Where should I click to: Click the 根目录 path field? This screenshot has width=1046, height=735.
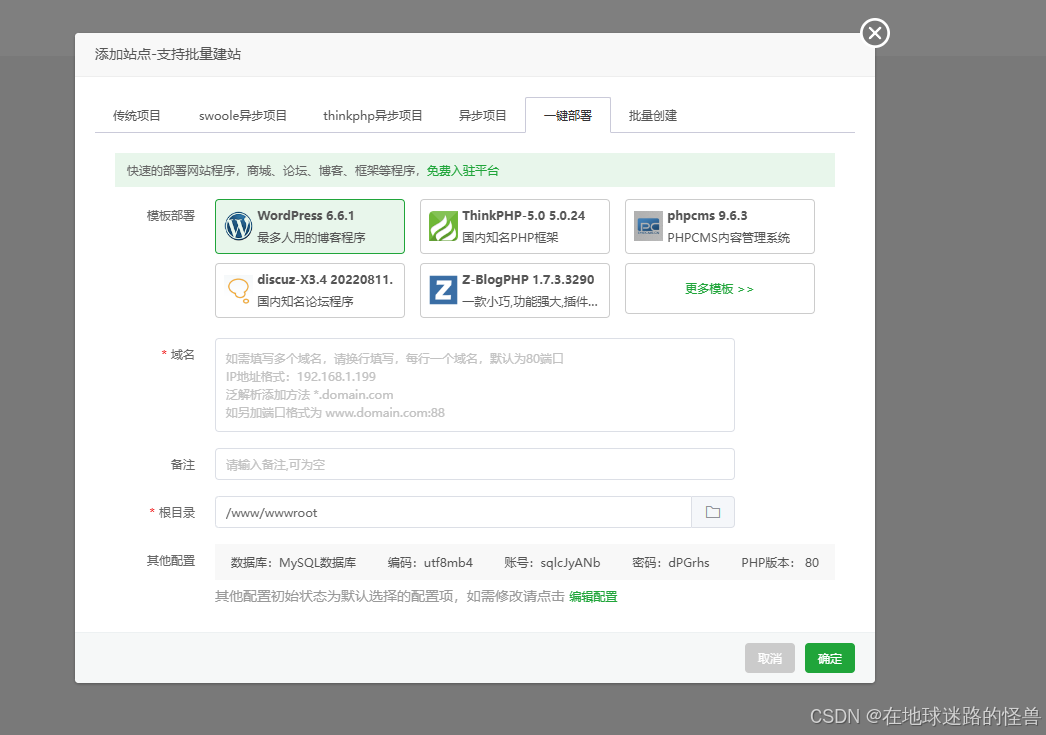click(453, 512)
